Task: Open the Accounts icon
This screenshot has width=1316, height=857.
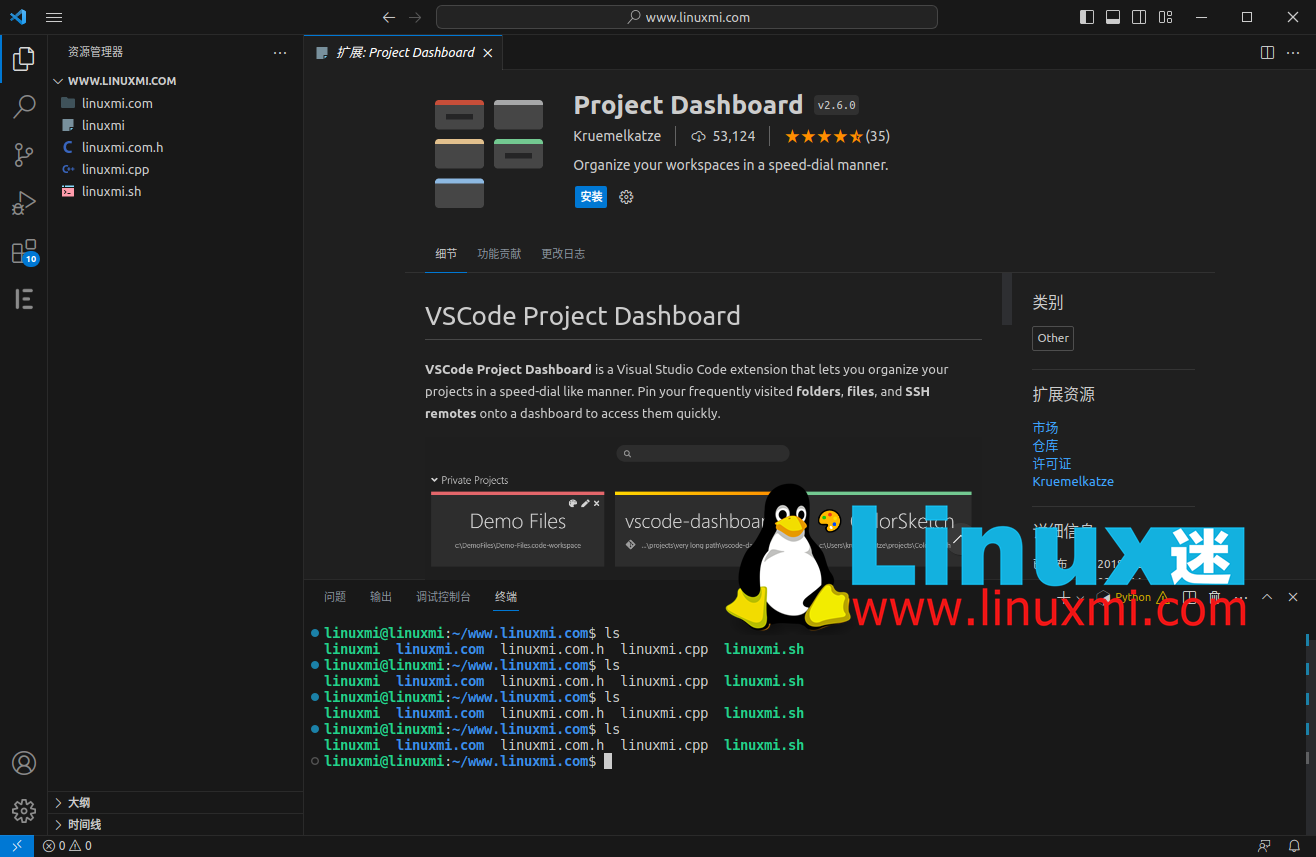Action: click(x=24, y=763)
